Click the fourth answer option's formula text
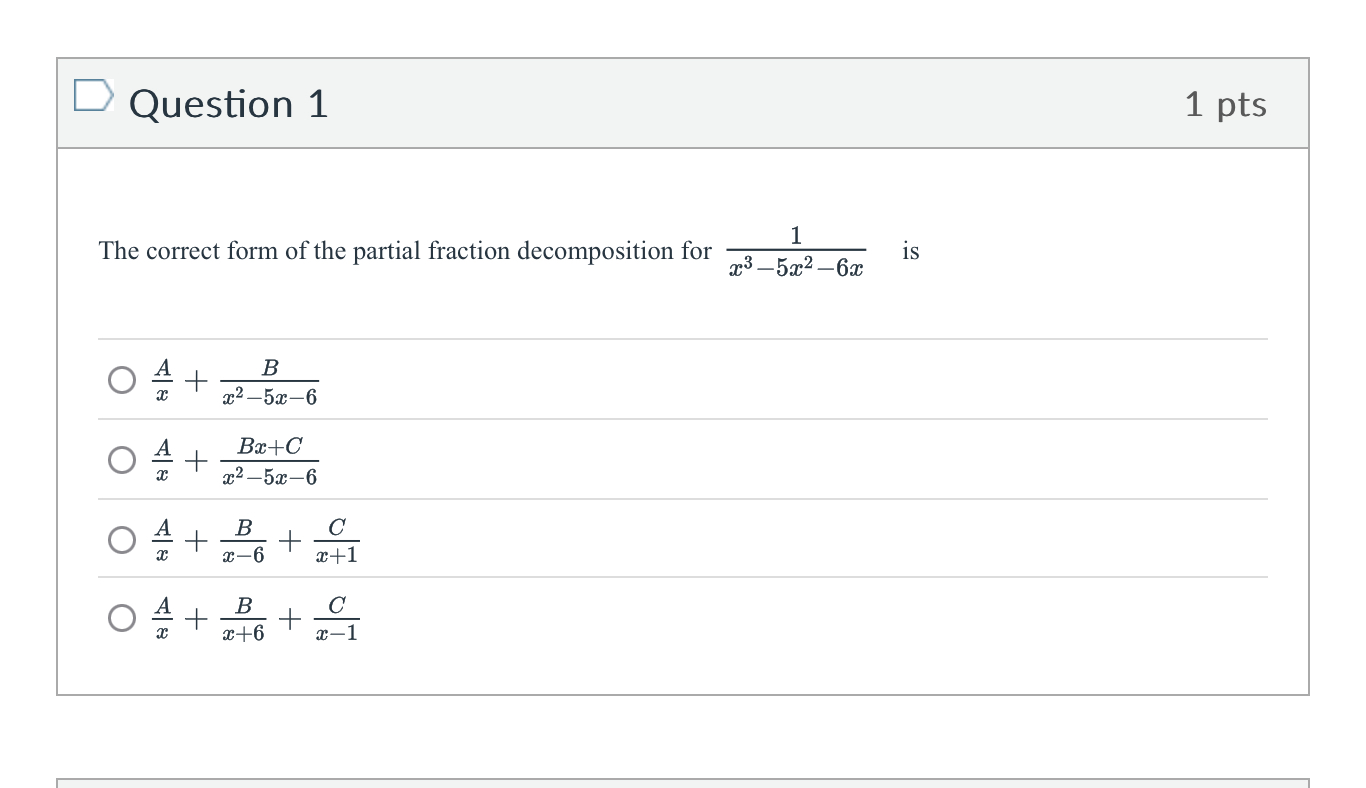Image resolution: width=1366 pixels, height=788 pixels. [255, 618]
